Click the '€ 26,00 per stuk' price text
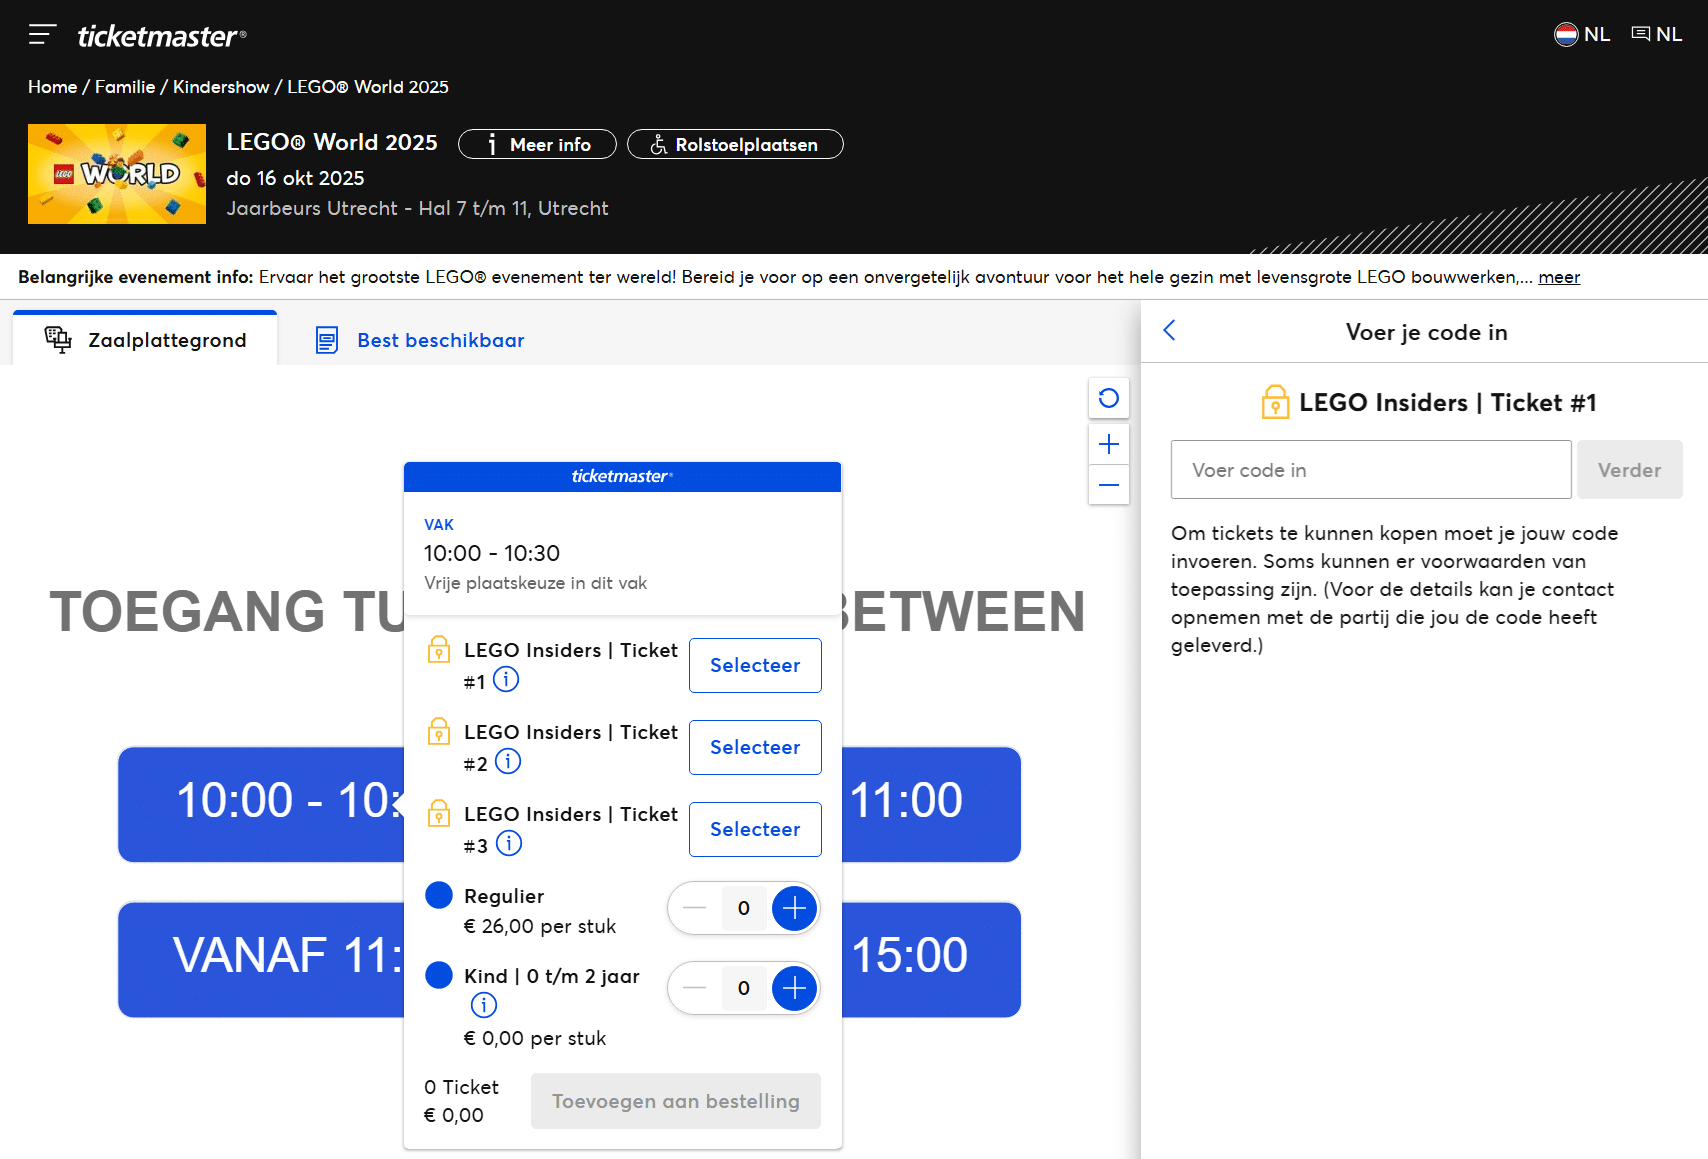The image size is (1708, 1159). pos(540,926)
